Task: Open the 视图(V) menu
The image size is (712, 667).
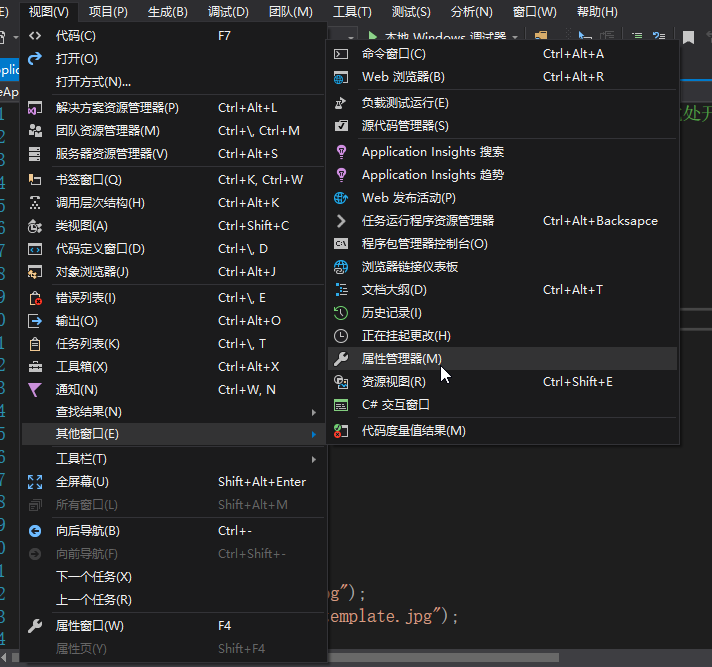Action: [49, 12]
